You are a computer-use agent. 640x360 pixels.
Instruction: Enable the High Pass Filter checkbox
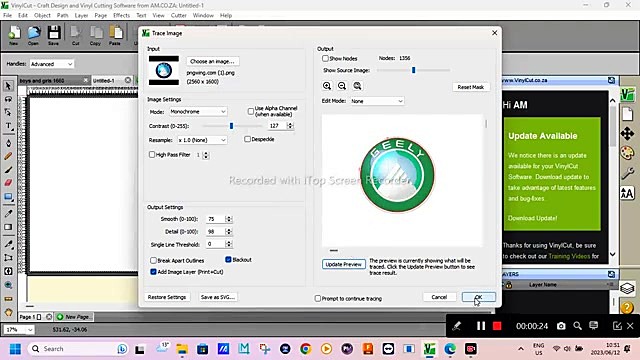152,155
